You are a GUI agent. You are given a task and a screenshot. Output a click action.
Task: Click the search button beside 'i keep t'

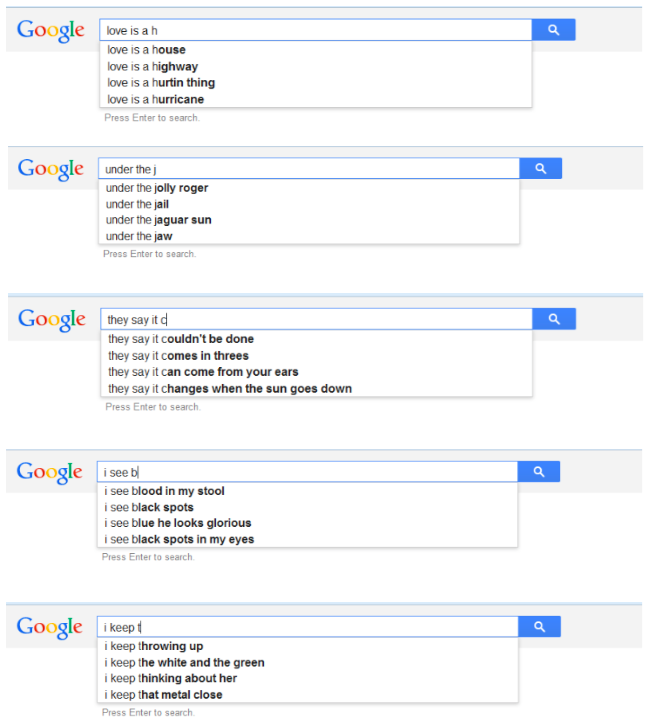coord(539,627)
